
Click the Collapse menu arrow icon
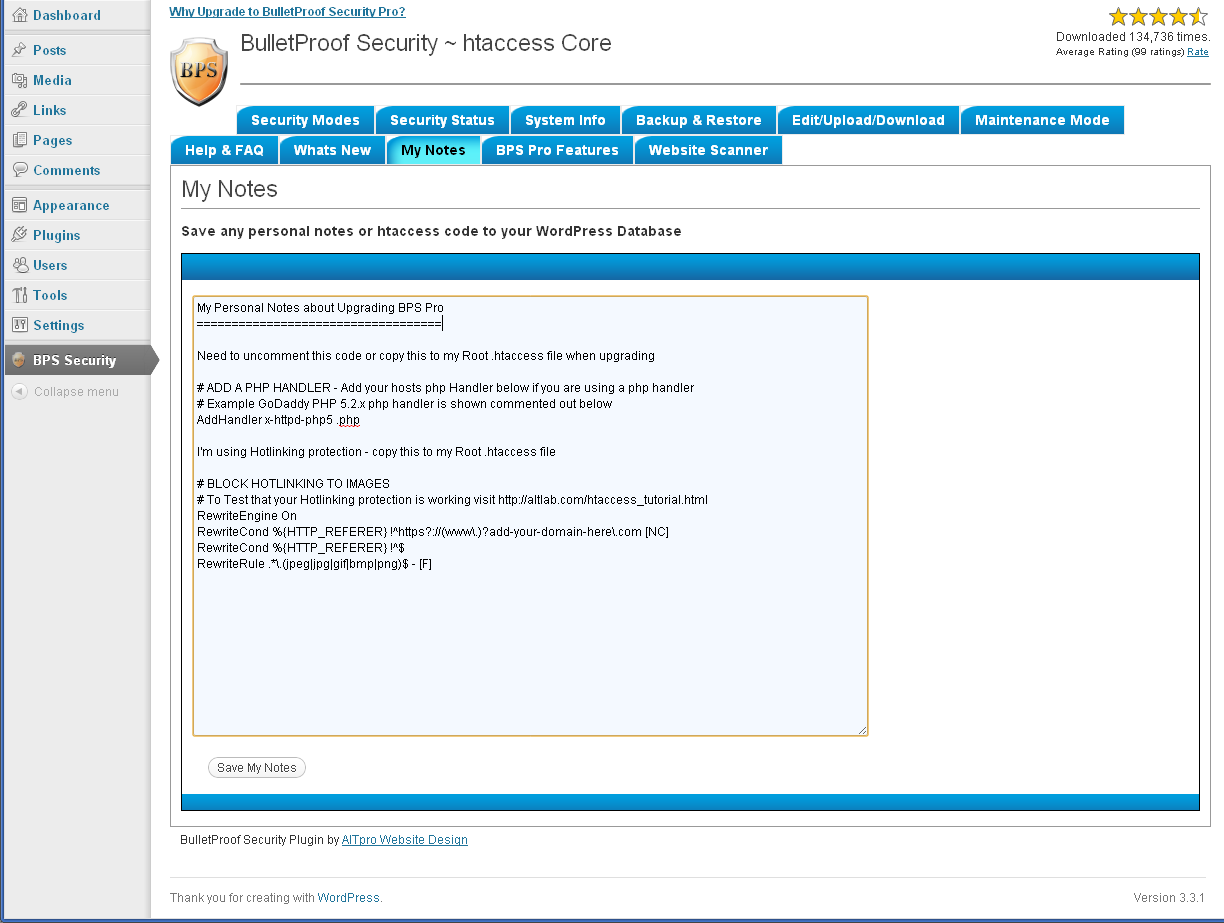[x=19, y=392]
